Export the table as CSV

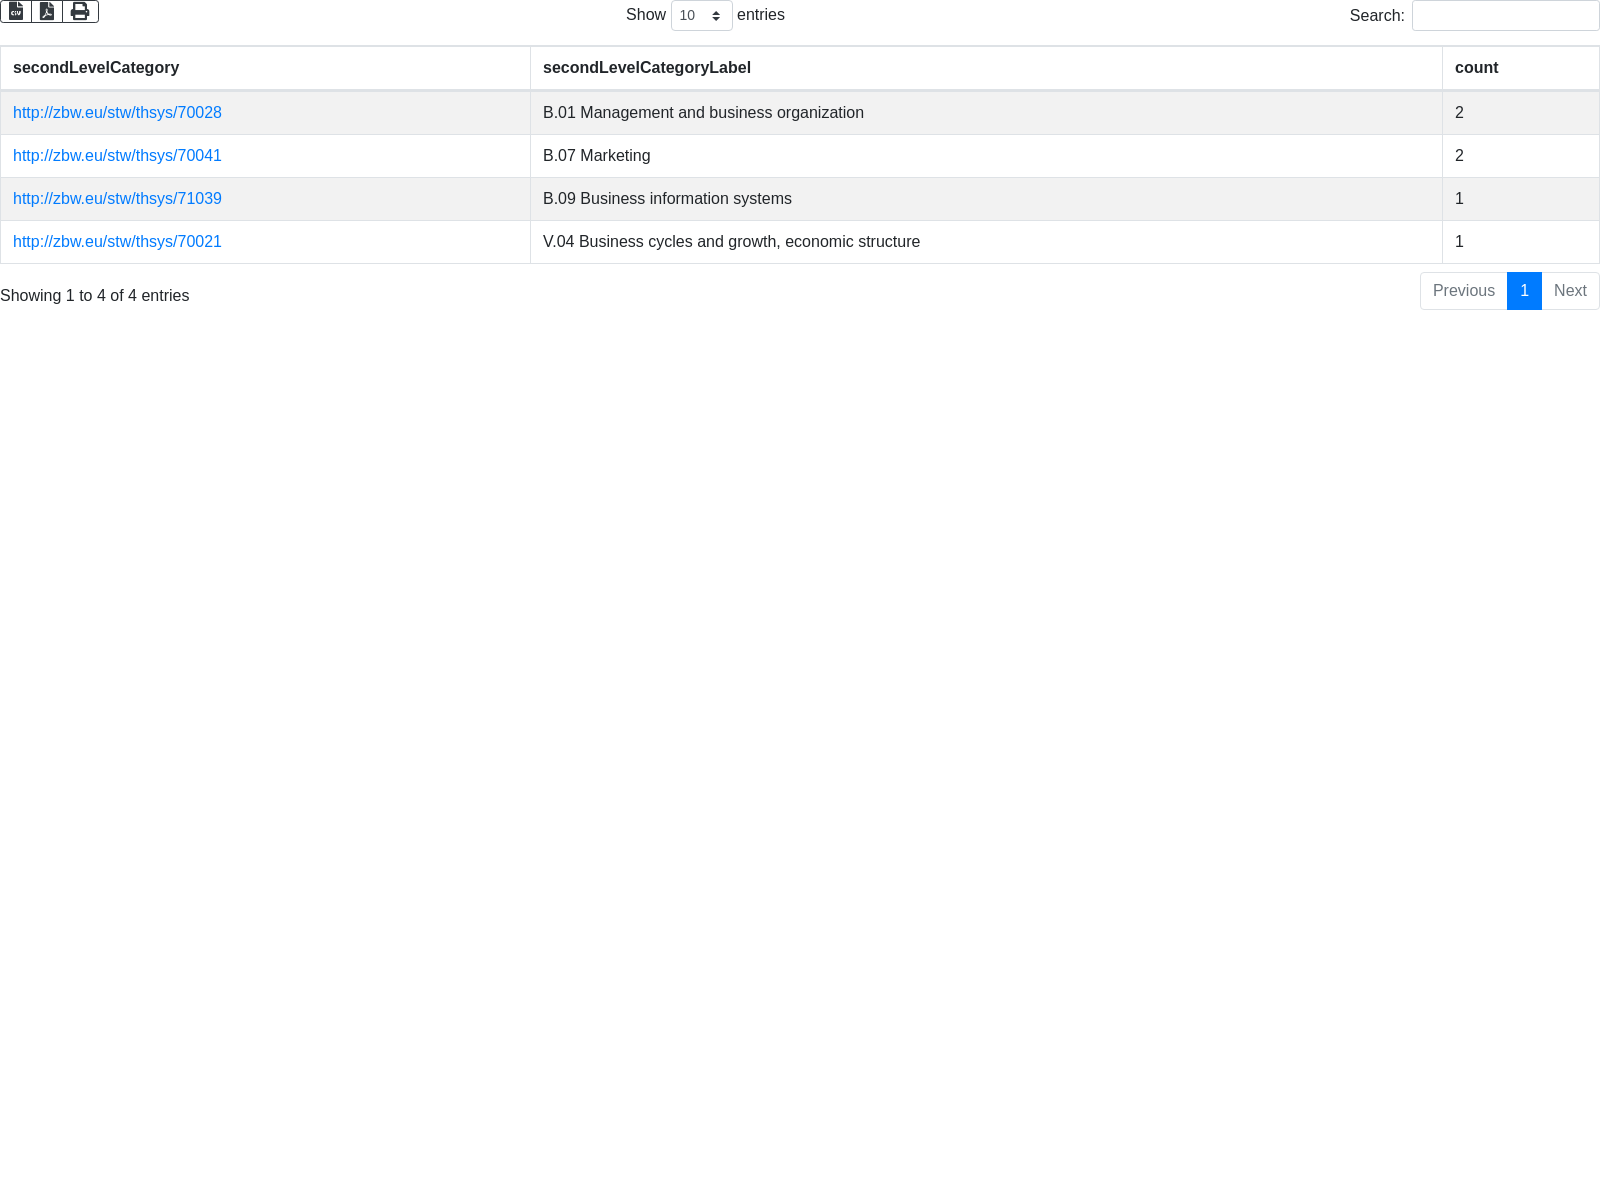[16, 11]
